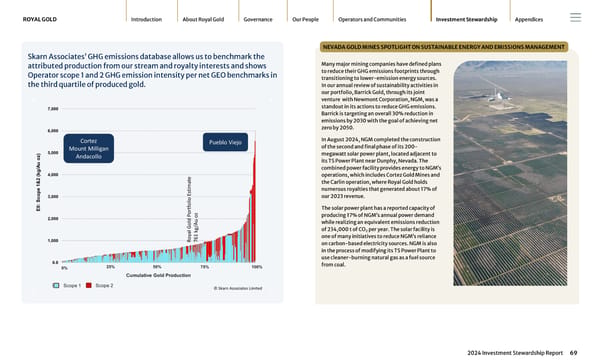
Task: Click the y-axis title EI: Scope 1&2
Action: point(38,182)
